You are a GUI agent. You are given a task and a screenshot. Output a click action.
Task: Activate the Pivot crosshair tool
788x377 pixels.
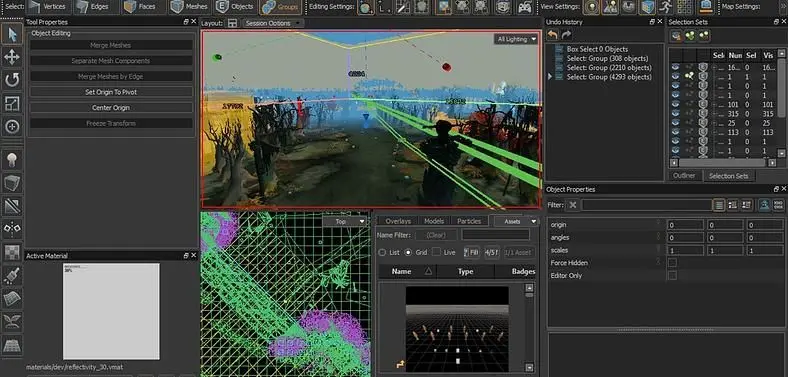[x=12, y=126]
